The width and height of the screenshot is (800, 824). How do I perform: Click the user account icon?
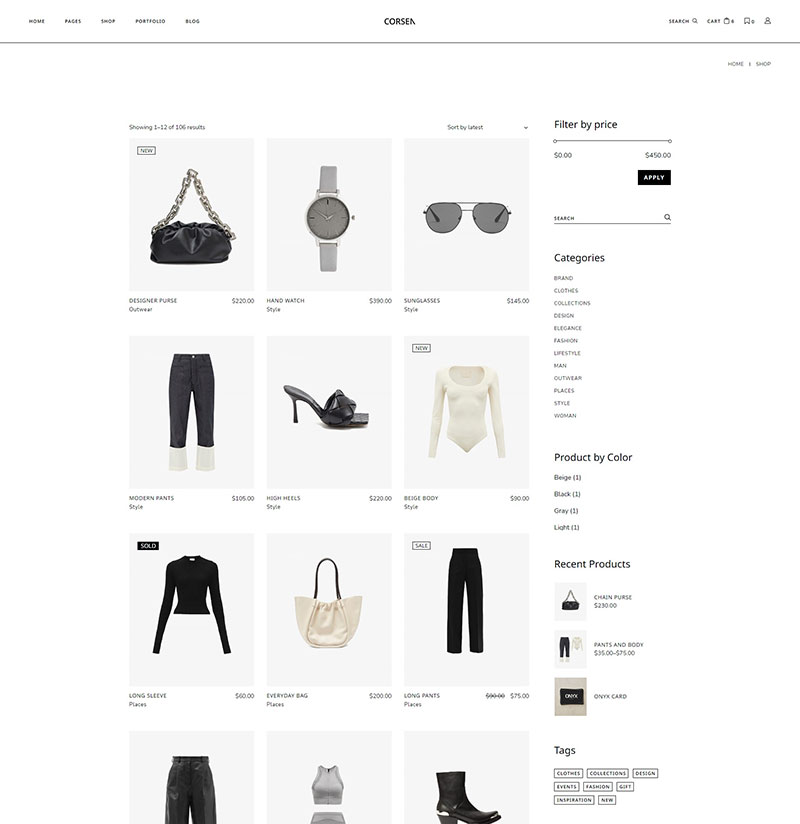tap(767, 20)
